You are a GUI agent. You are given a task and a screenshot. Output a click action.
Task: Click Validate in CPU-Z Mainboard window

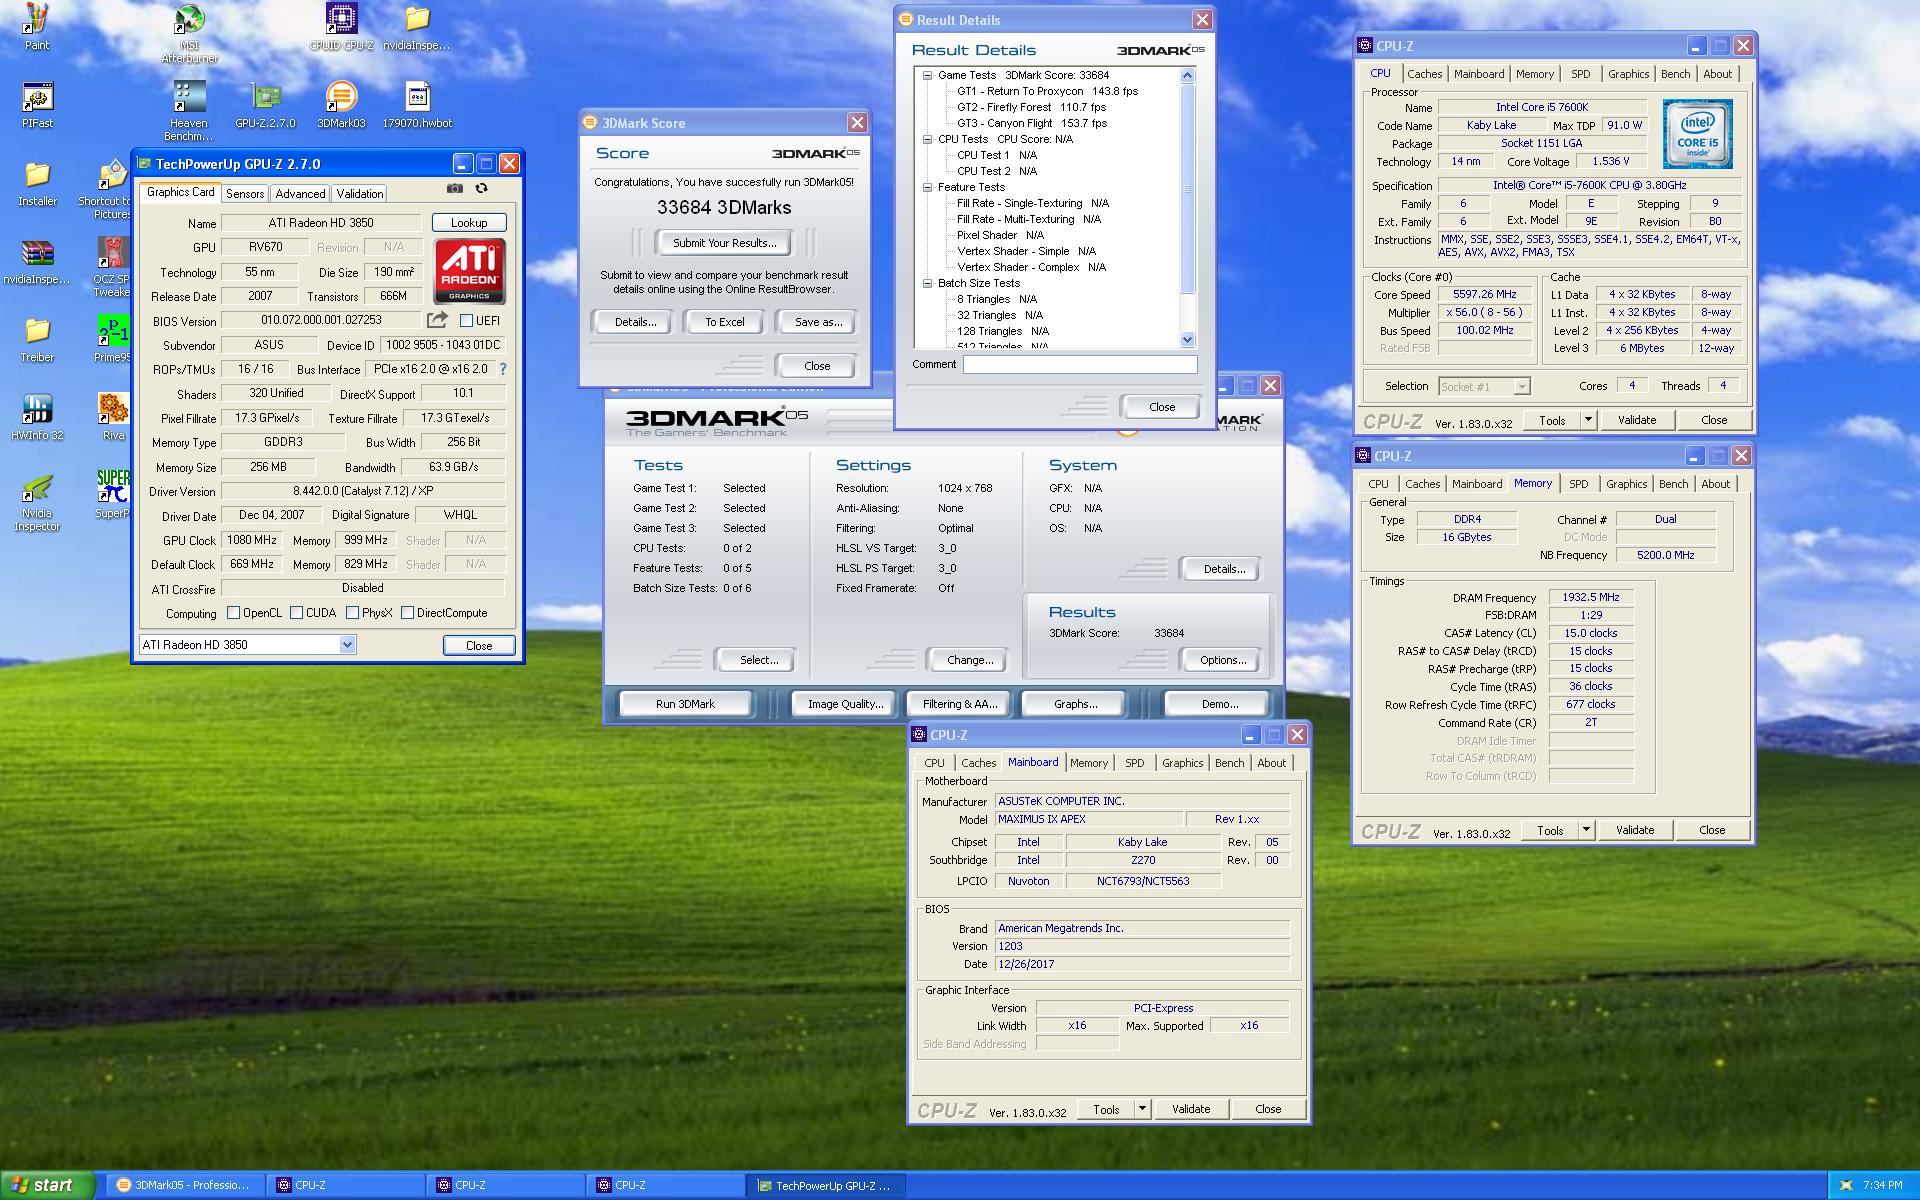(x=1191, y=1109)
